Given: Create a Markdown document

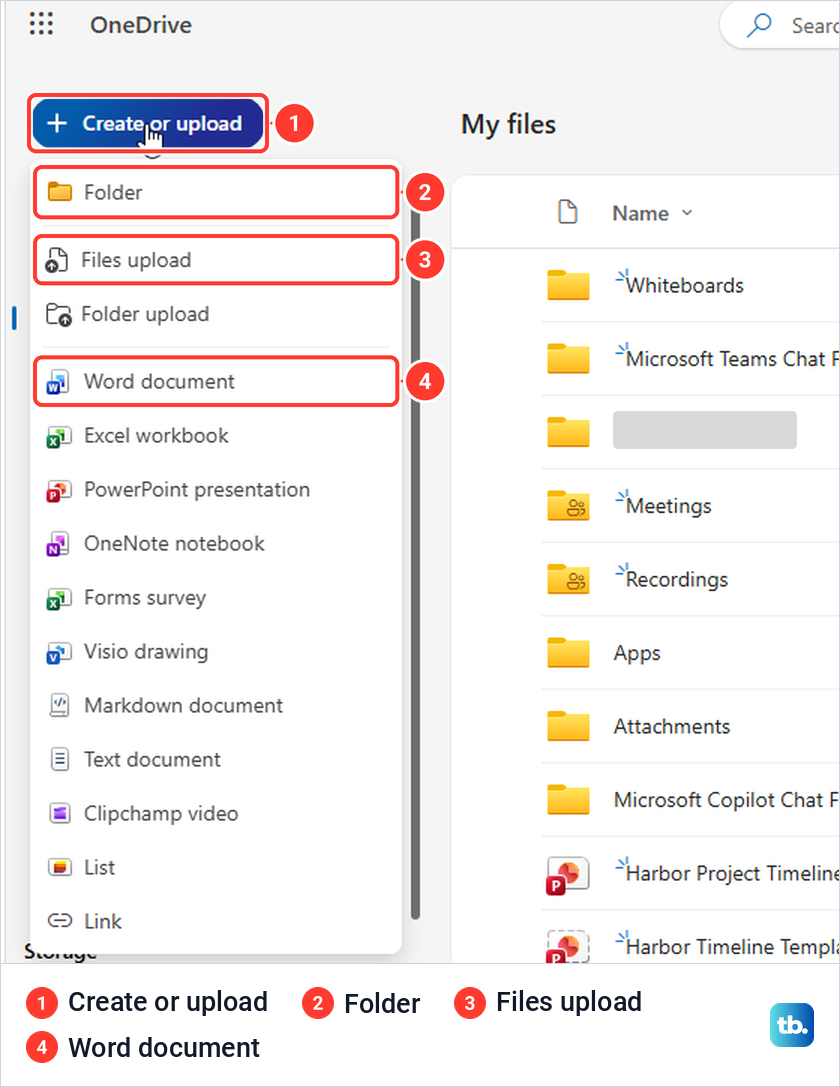Looking at the screenshot, I should point(216,706).
